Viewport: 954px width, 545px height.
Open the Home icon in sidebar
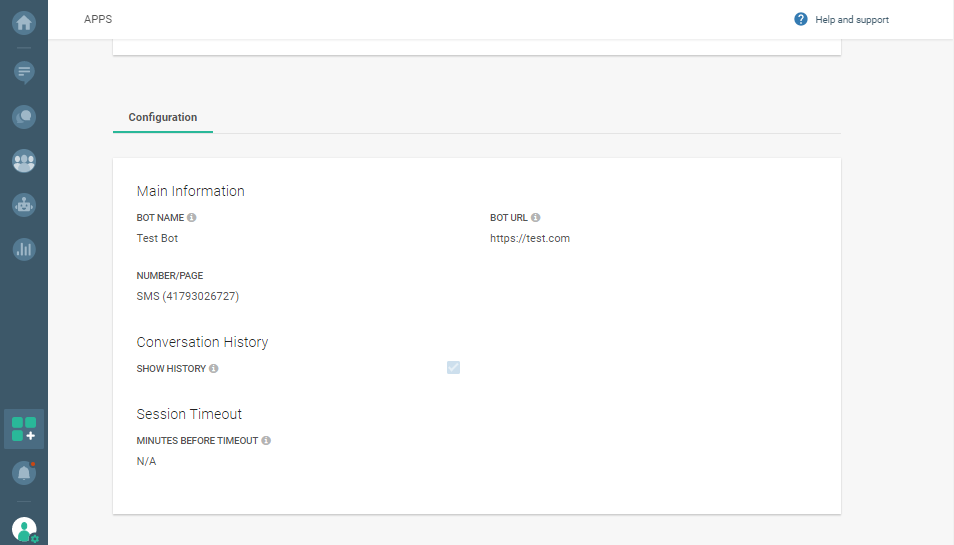[x=24, y=22]
